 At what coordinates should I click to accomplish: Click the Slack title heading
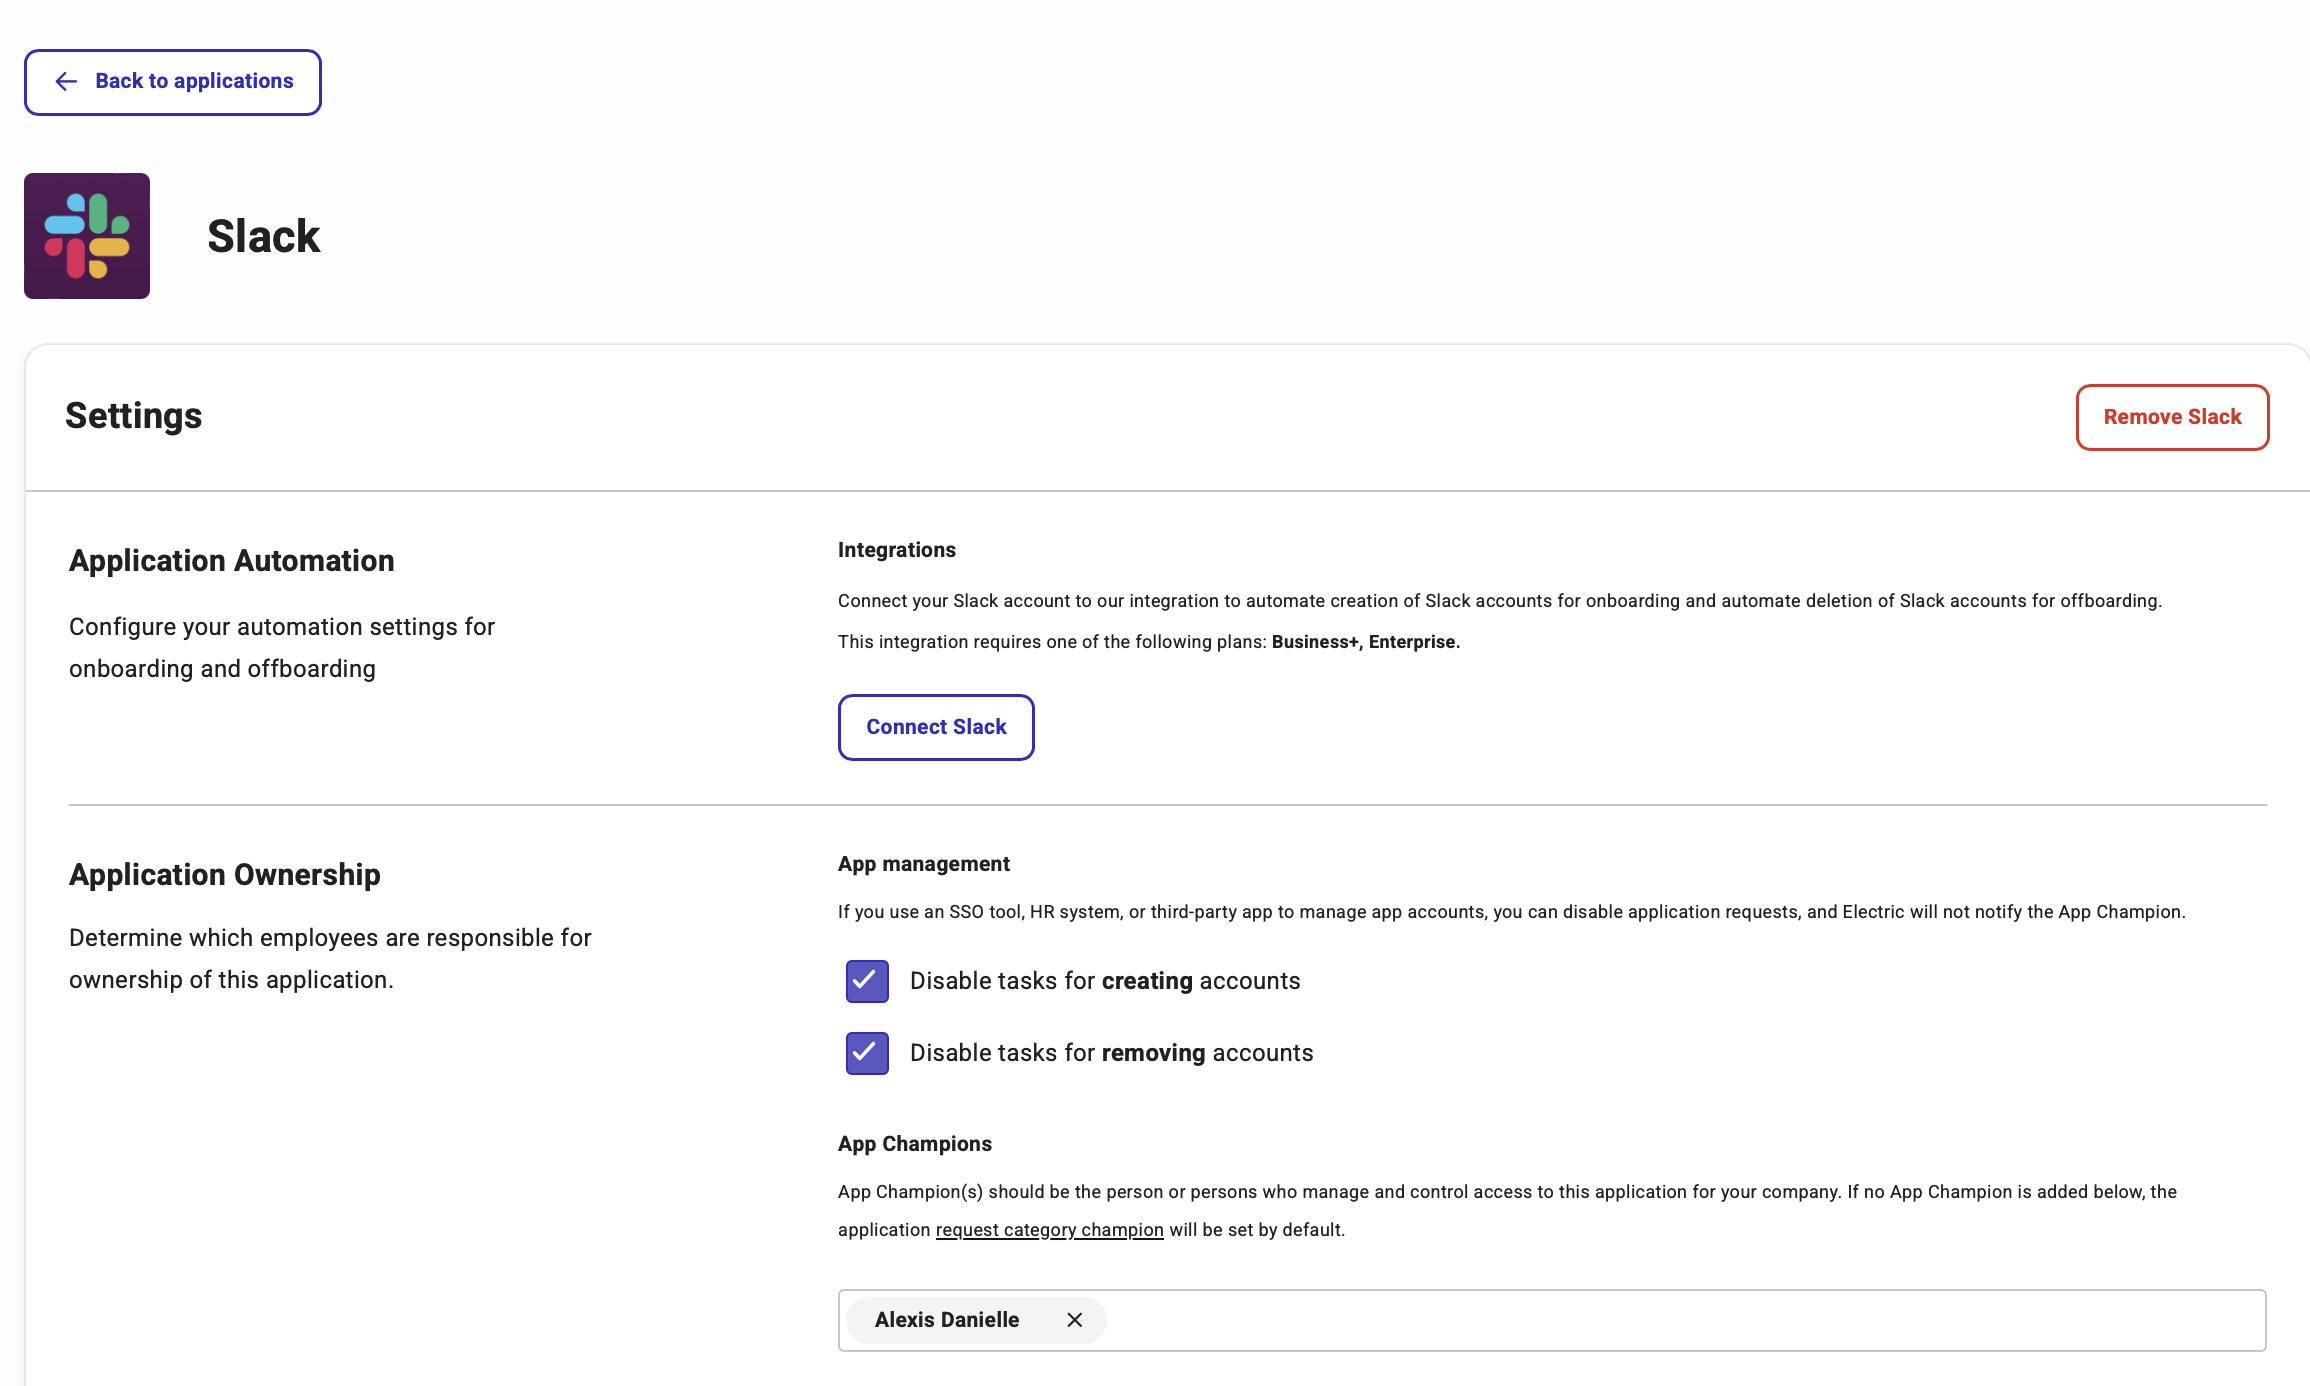click(x=263, y=237)
